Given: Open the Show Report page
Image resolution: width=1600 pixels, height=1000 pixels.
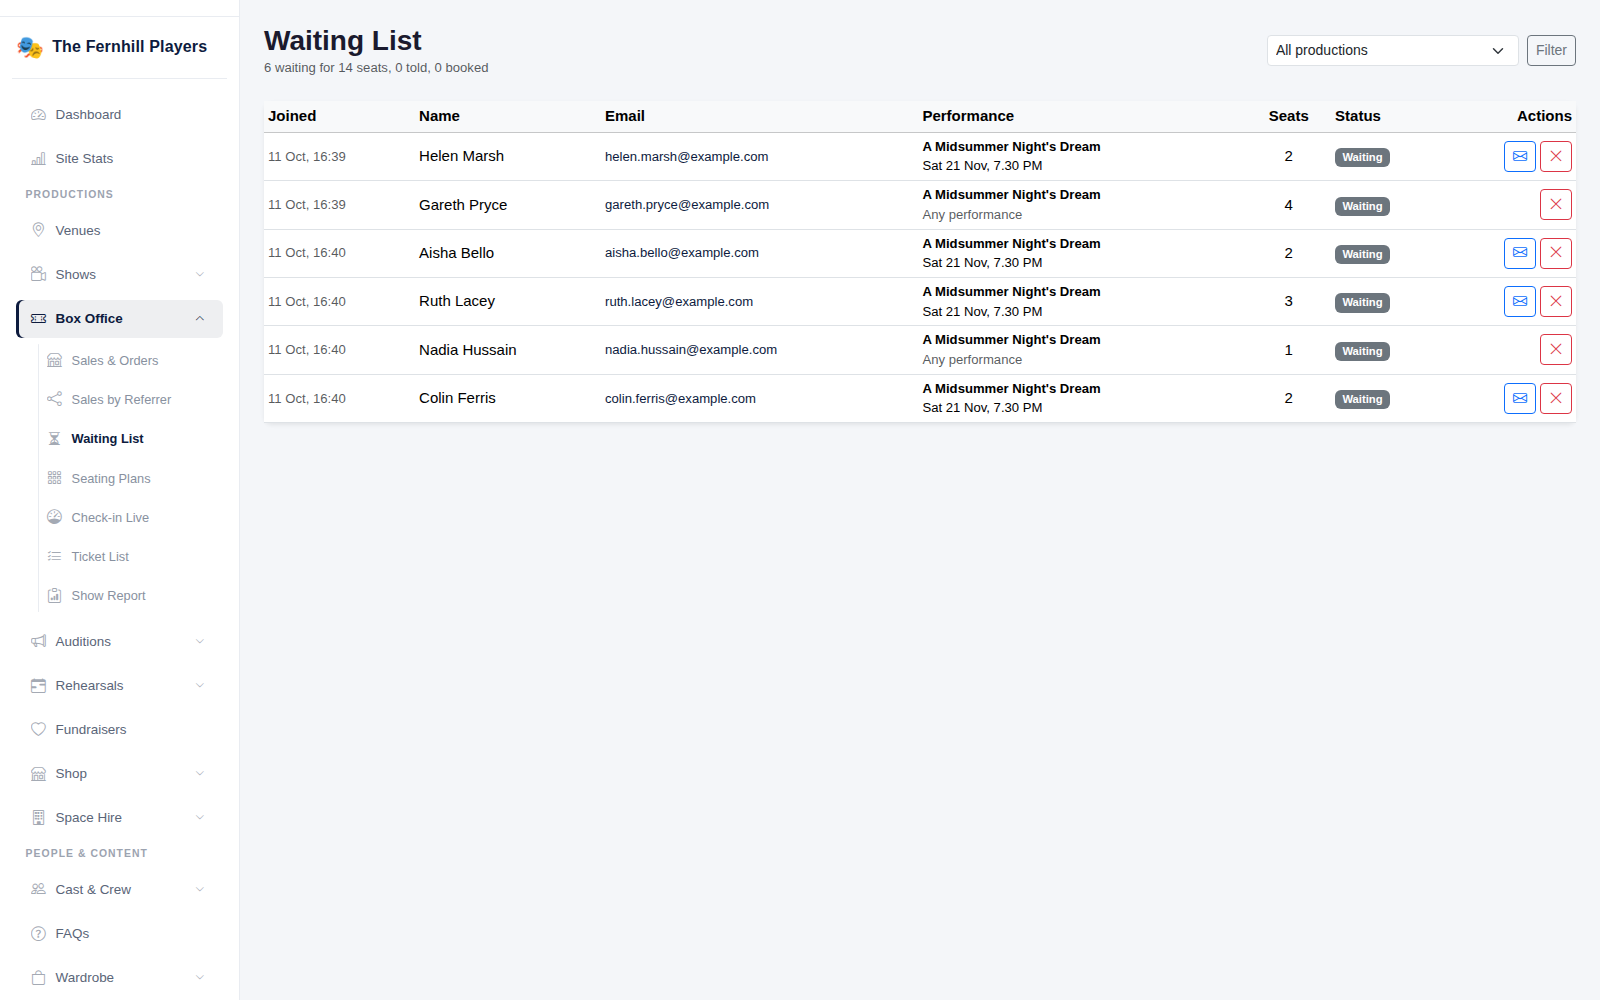Looking at the screenshot, I should click(x=130, y=596).
